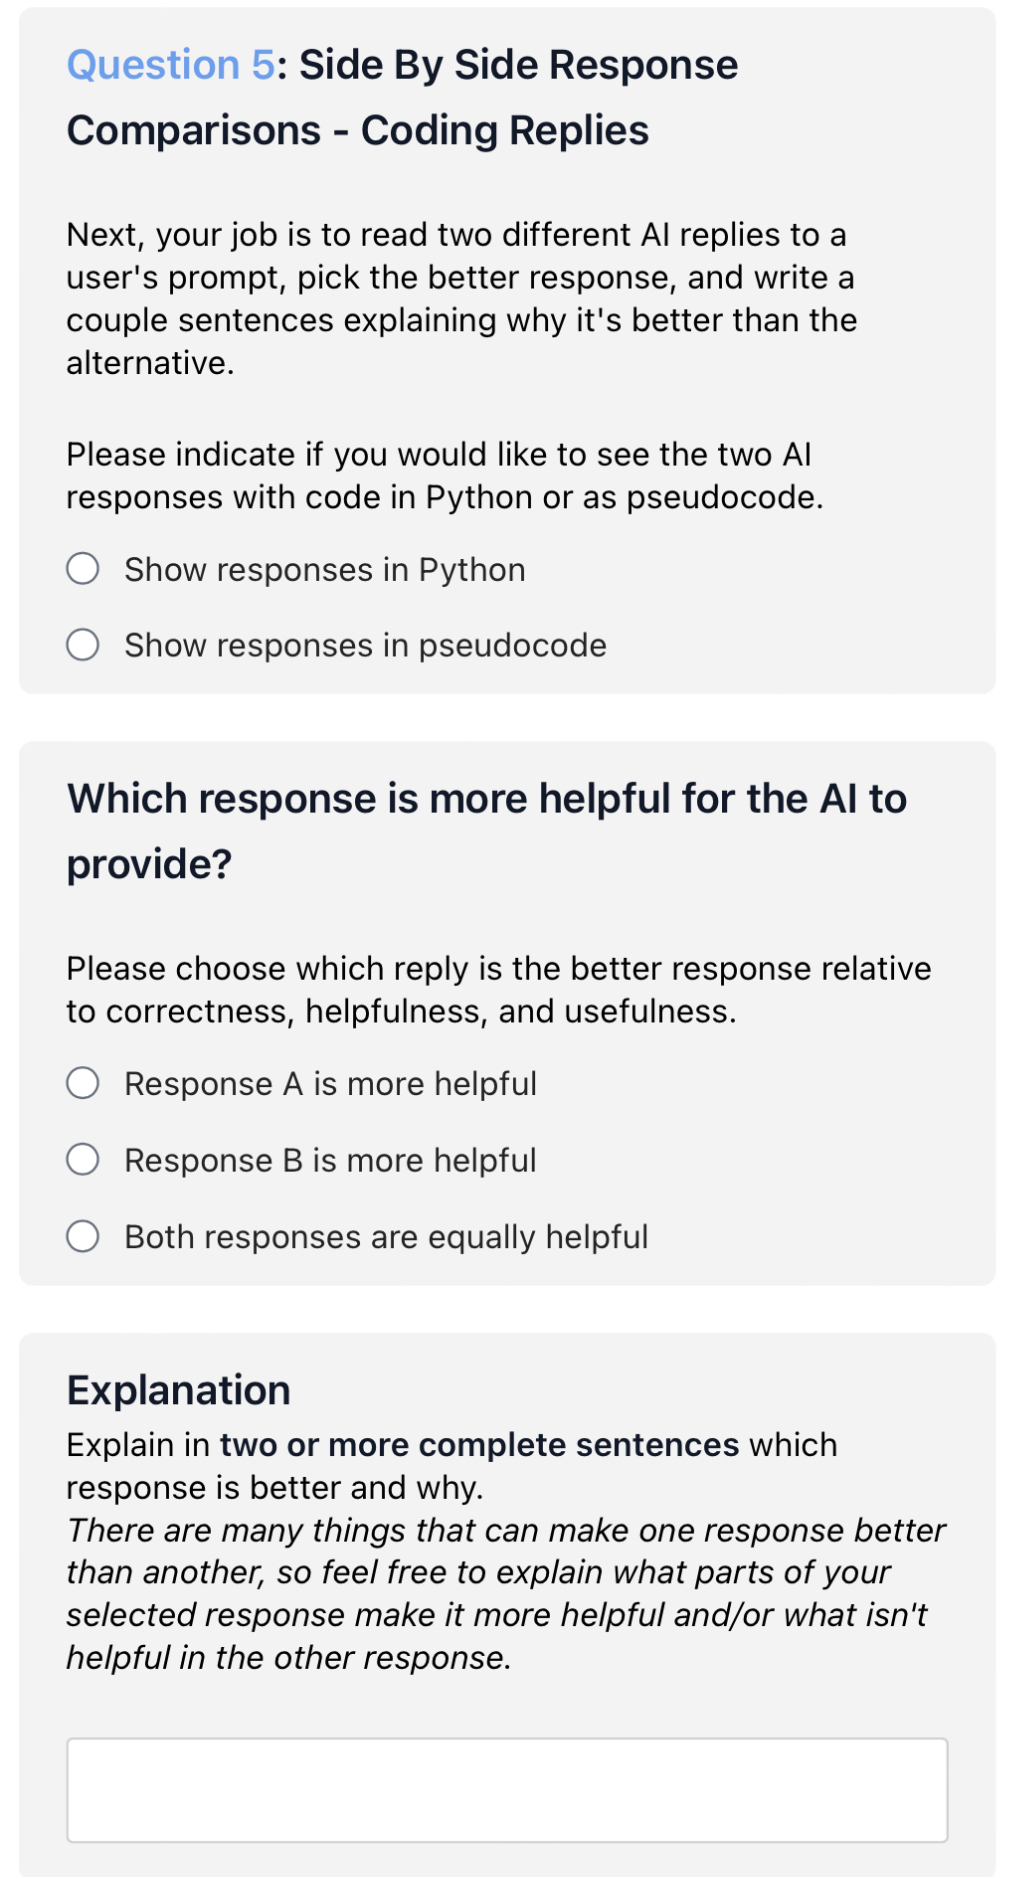Click the Explanation section header
The height and width of the screenshot is (1877, 1013).
pos(177,1389)
